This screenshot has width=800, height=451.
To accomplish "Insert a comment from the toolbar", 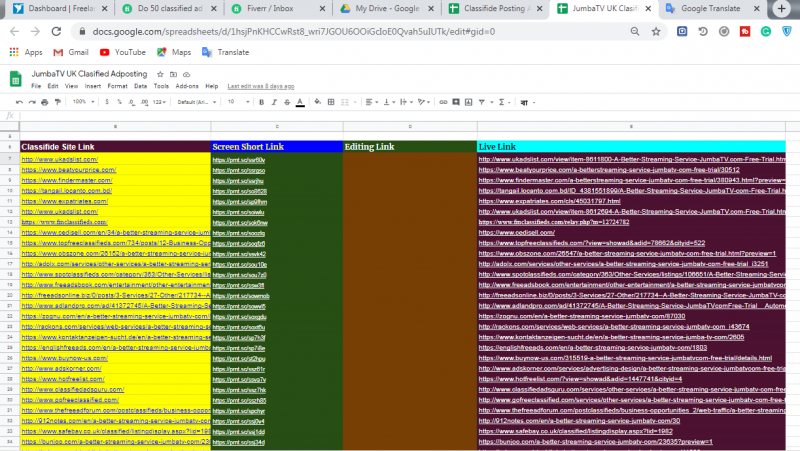I will [456, 102].
